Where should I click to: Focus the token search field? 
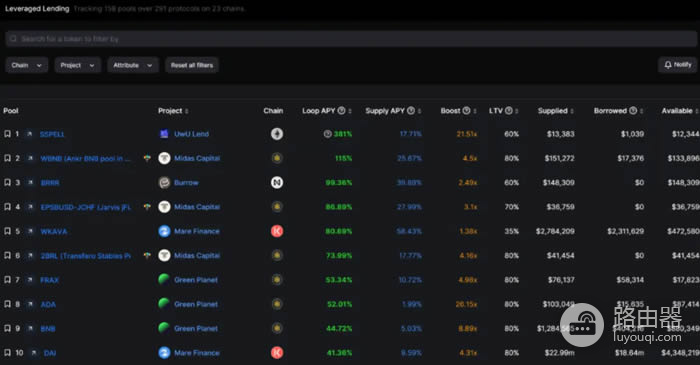point(351,39)
